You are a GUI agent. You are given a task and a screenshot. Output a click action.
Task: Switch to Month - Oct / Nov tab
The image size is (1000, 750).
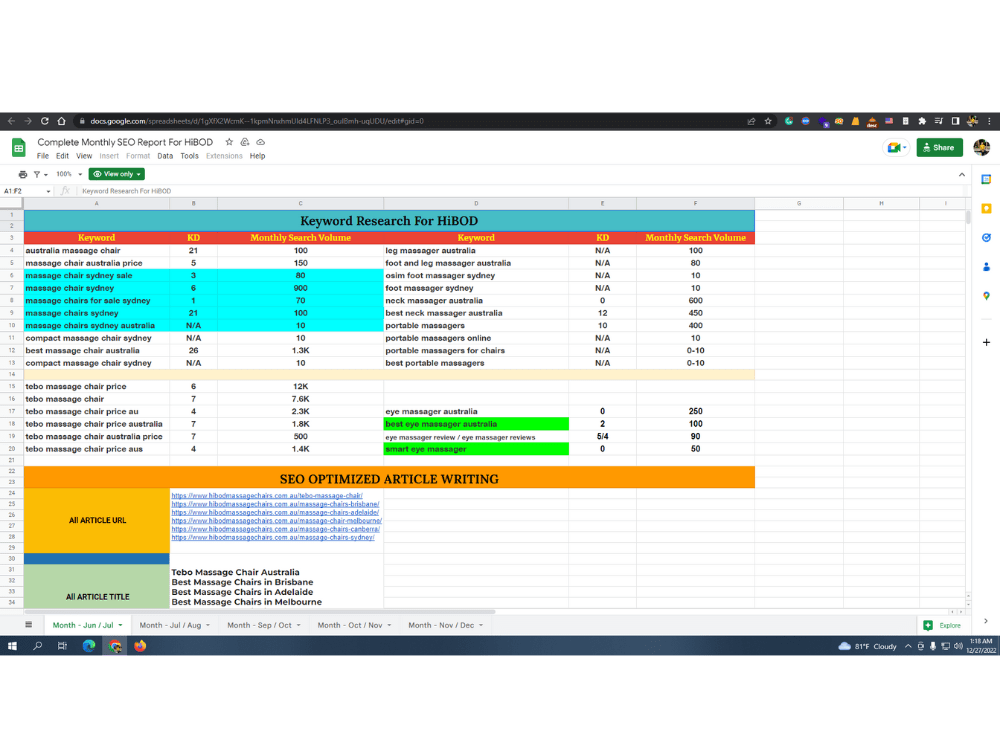[x=355, y=626]
